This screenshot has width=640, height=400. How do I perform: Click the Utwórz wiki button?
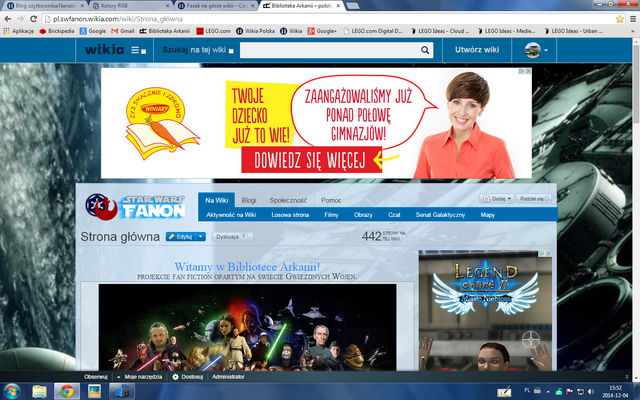[x=477, y=50]
